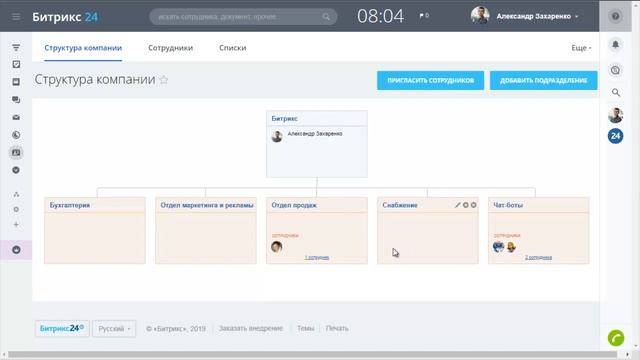Expand the Еще menu dropdown
Image resolution: width=640 pixels, height=360 pixels.
point(581,48)
